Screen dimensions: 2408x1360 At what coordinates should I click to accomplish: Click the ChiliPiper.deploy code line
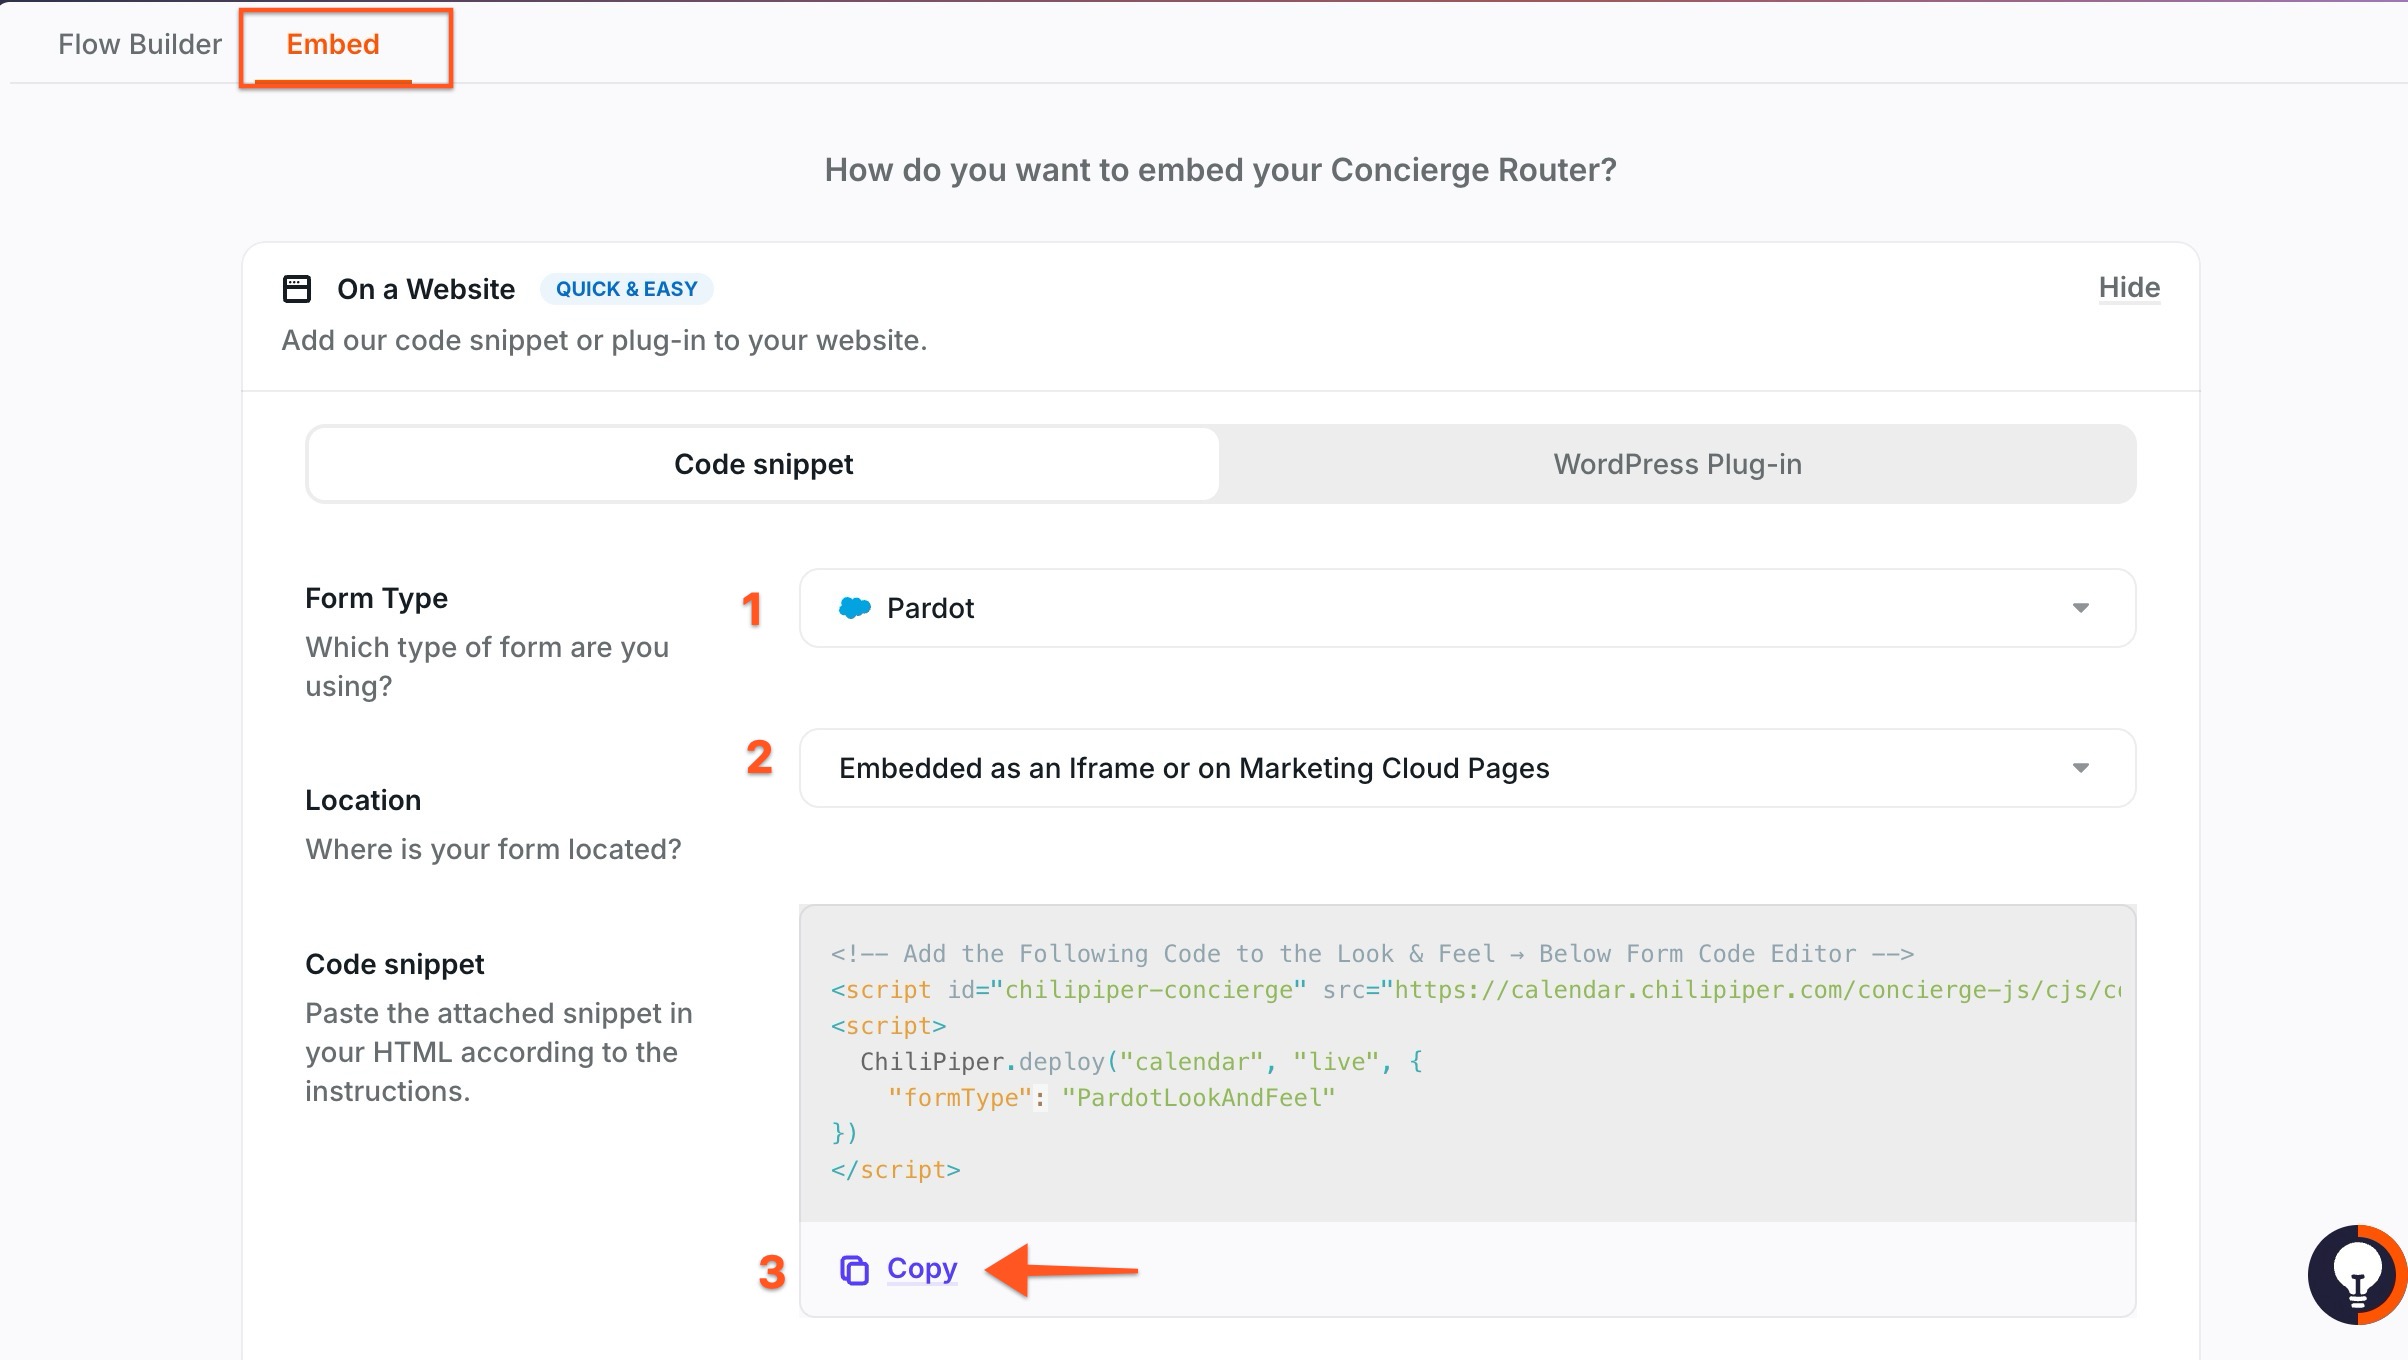[1140, 1062]
